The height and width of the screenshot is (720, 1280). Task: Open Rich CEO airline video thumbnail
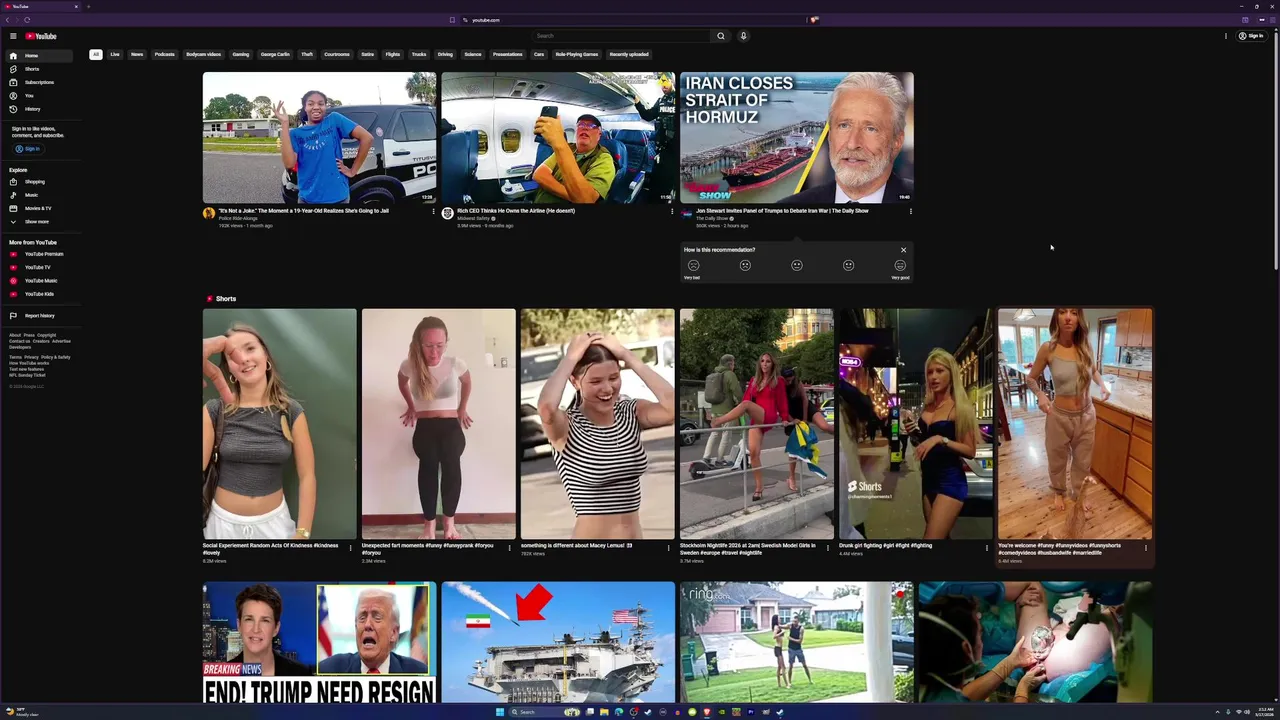pos(558,137)
